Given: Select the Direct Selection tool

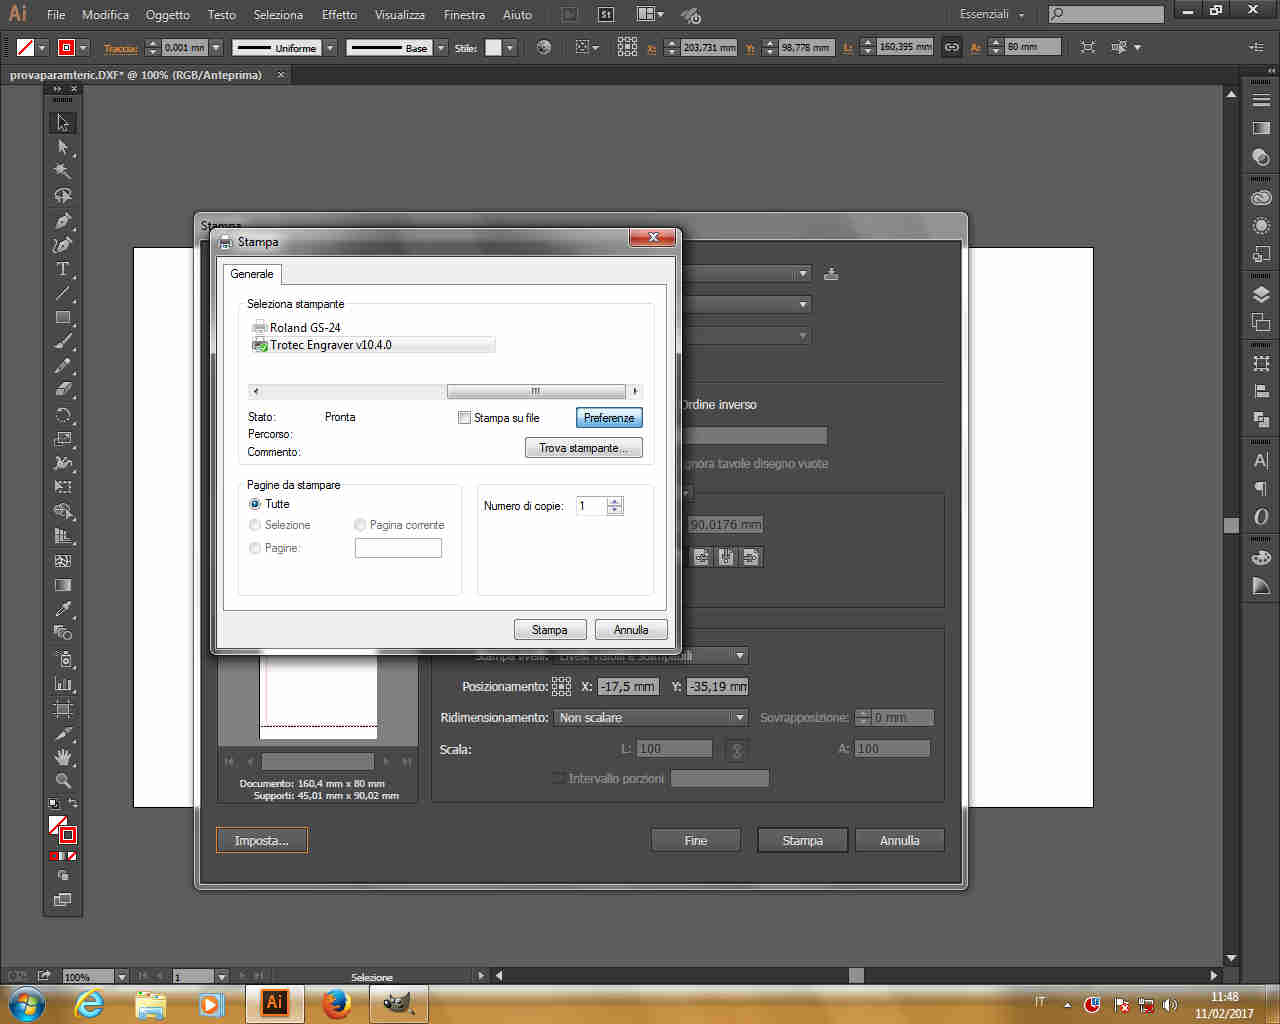Looking at the screenshot, I should (62, 147).
